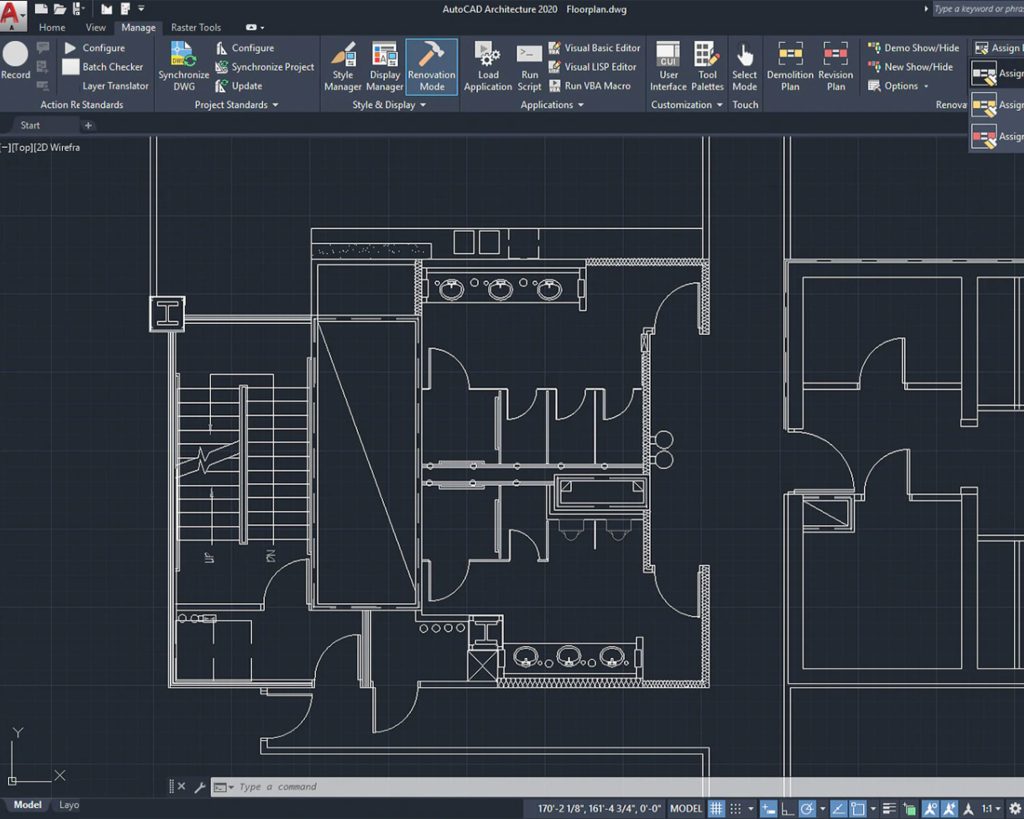Toggle lineweight display in status bar
The height and width of the screenshot is (819, 1024).
(889, 809)
